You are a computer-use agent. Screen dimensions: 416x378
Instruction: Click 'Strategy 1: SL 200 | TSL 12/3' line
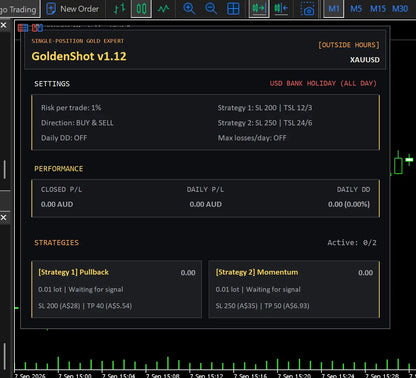coord(265,108)
